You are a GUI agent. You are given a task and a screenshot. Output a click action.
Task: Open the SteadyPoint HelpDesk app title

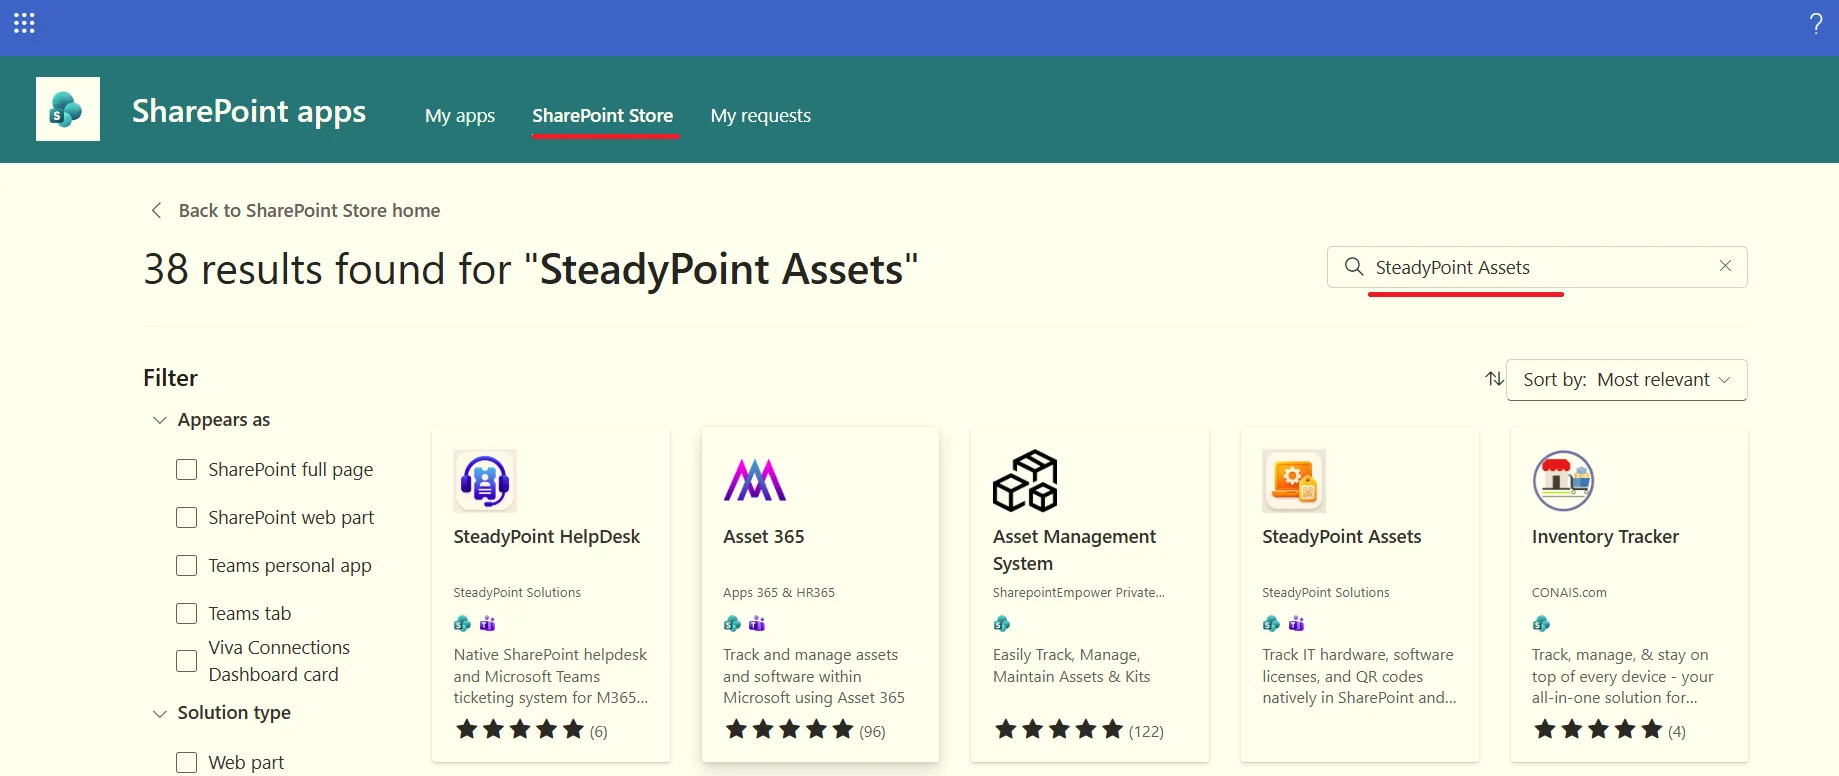pos(547,537)
